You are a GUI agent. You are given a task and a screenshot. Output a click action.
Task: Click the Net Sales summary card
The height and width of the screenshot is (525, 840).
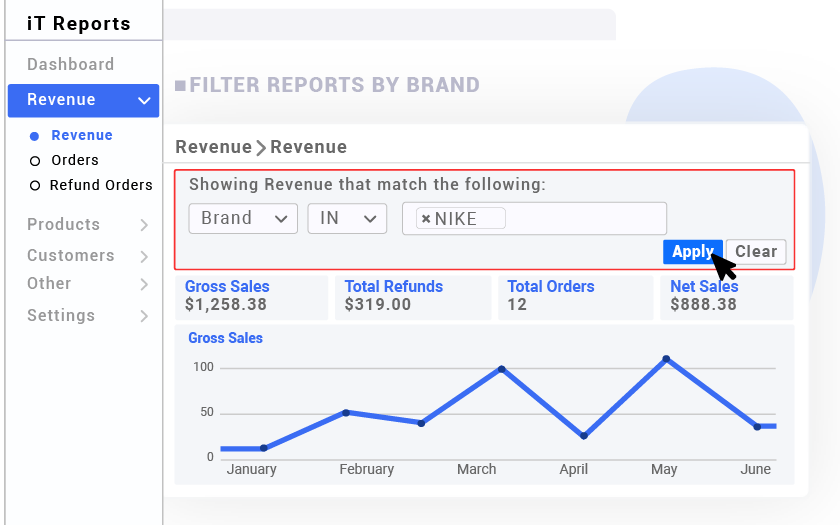(x=726, y=296)
